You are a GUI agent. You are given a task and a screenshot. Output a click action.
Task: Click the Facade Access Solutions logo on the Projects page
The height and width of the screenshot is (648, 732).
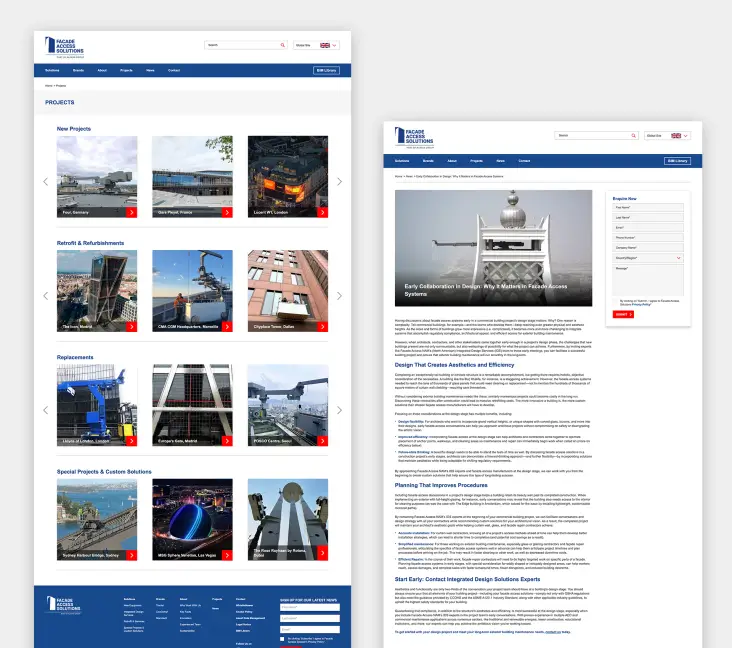click(x=65, y=46)
